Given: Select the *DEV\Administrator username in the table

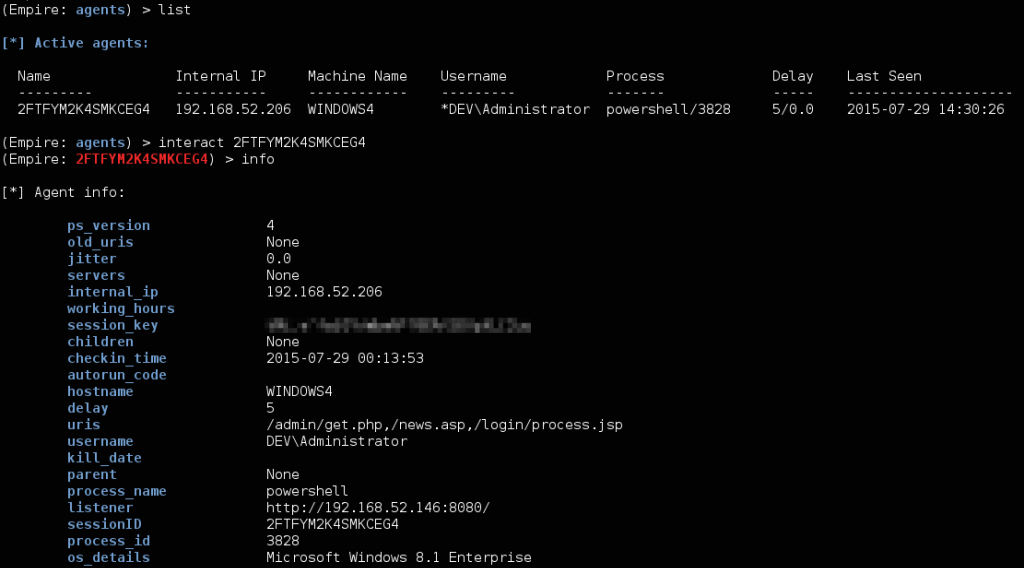Looking at the screenshot, I should [x=515, y=109].
